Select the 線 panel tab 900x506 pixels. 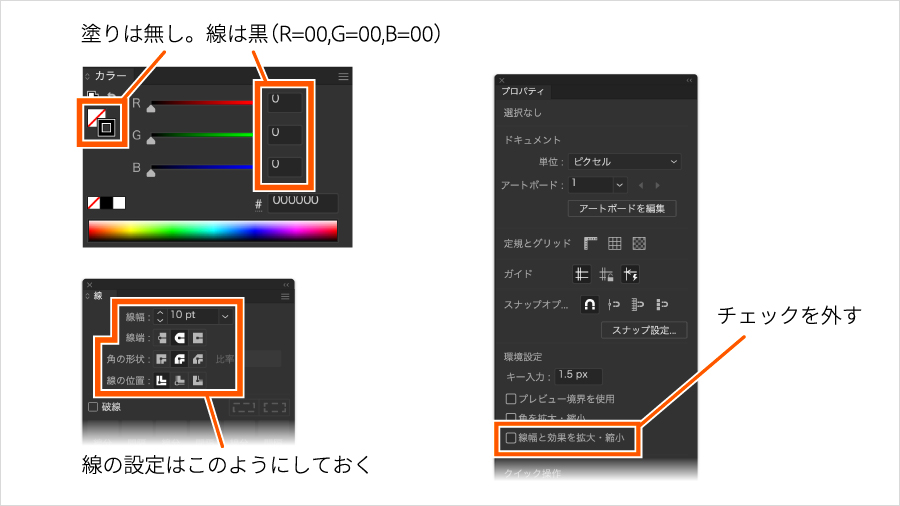pyautogui.click(x=98, y=296)
